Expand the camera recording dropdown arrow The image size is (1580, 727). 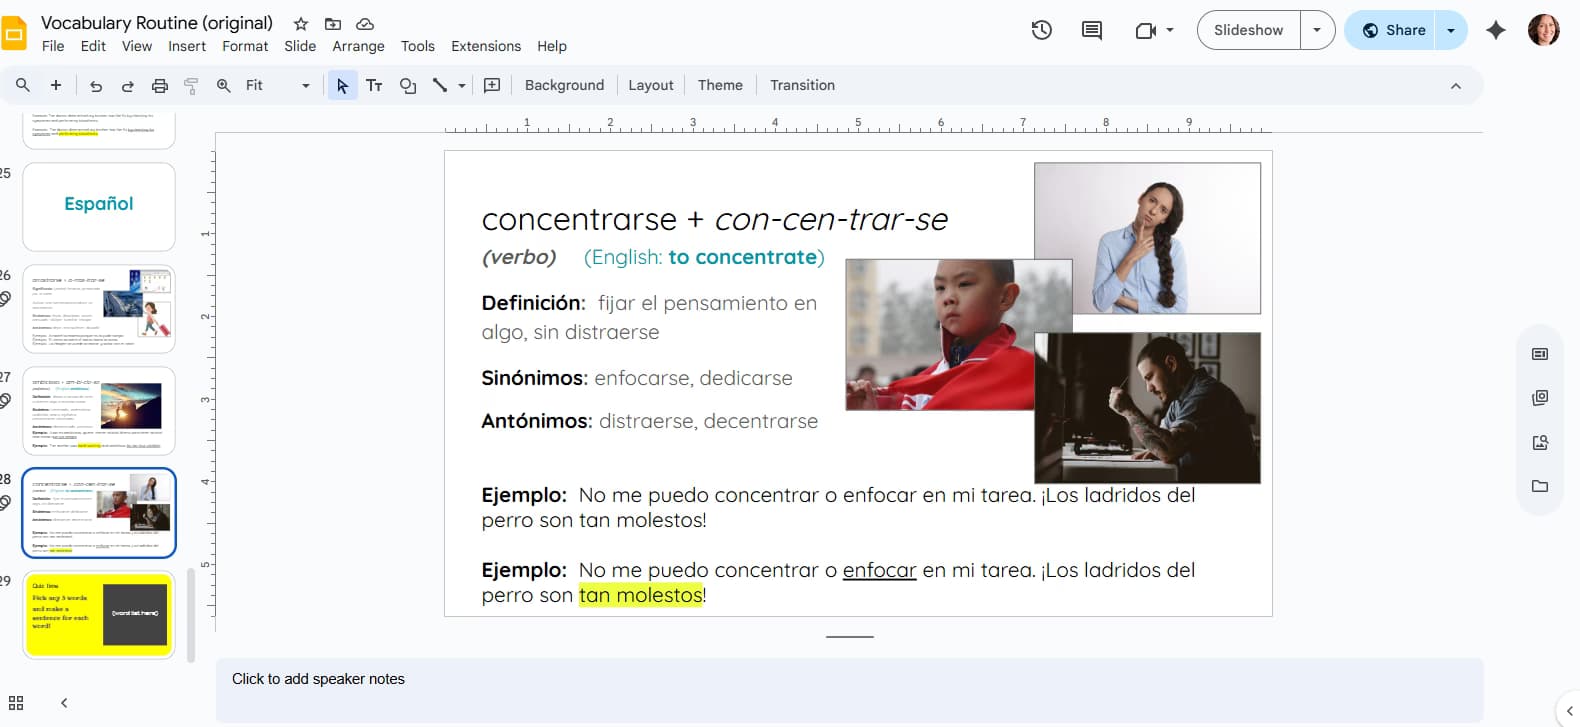click(1170, 31)
